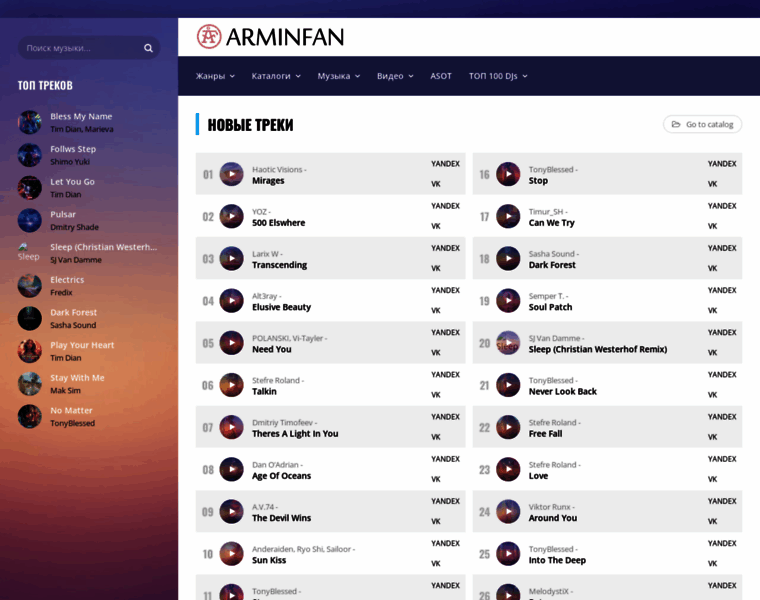Play track 09 The Devil Wins

point(232,511)
